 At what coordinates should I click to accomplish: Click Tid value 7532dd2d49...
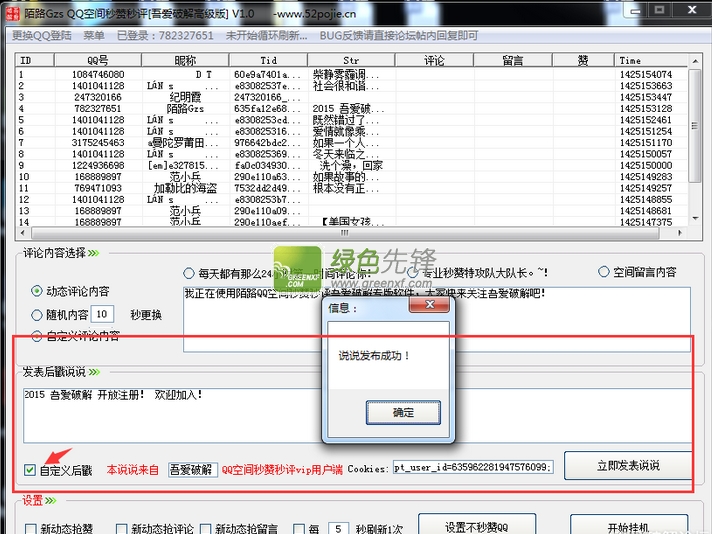(x=267, y=188)
